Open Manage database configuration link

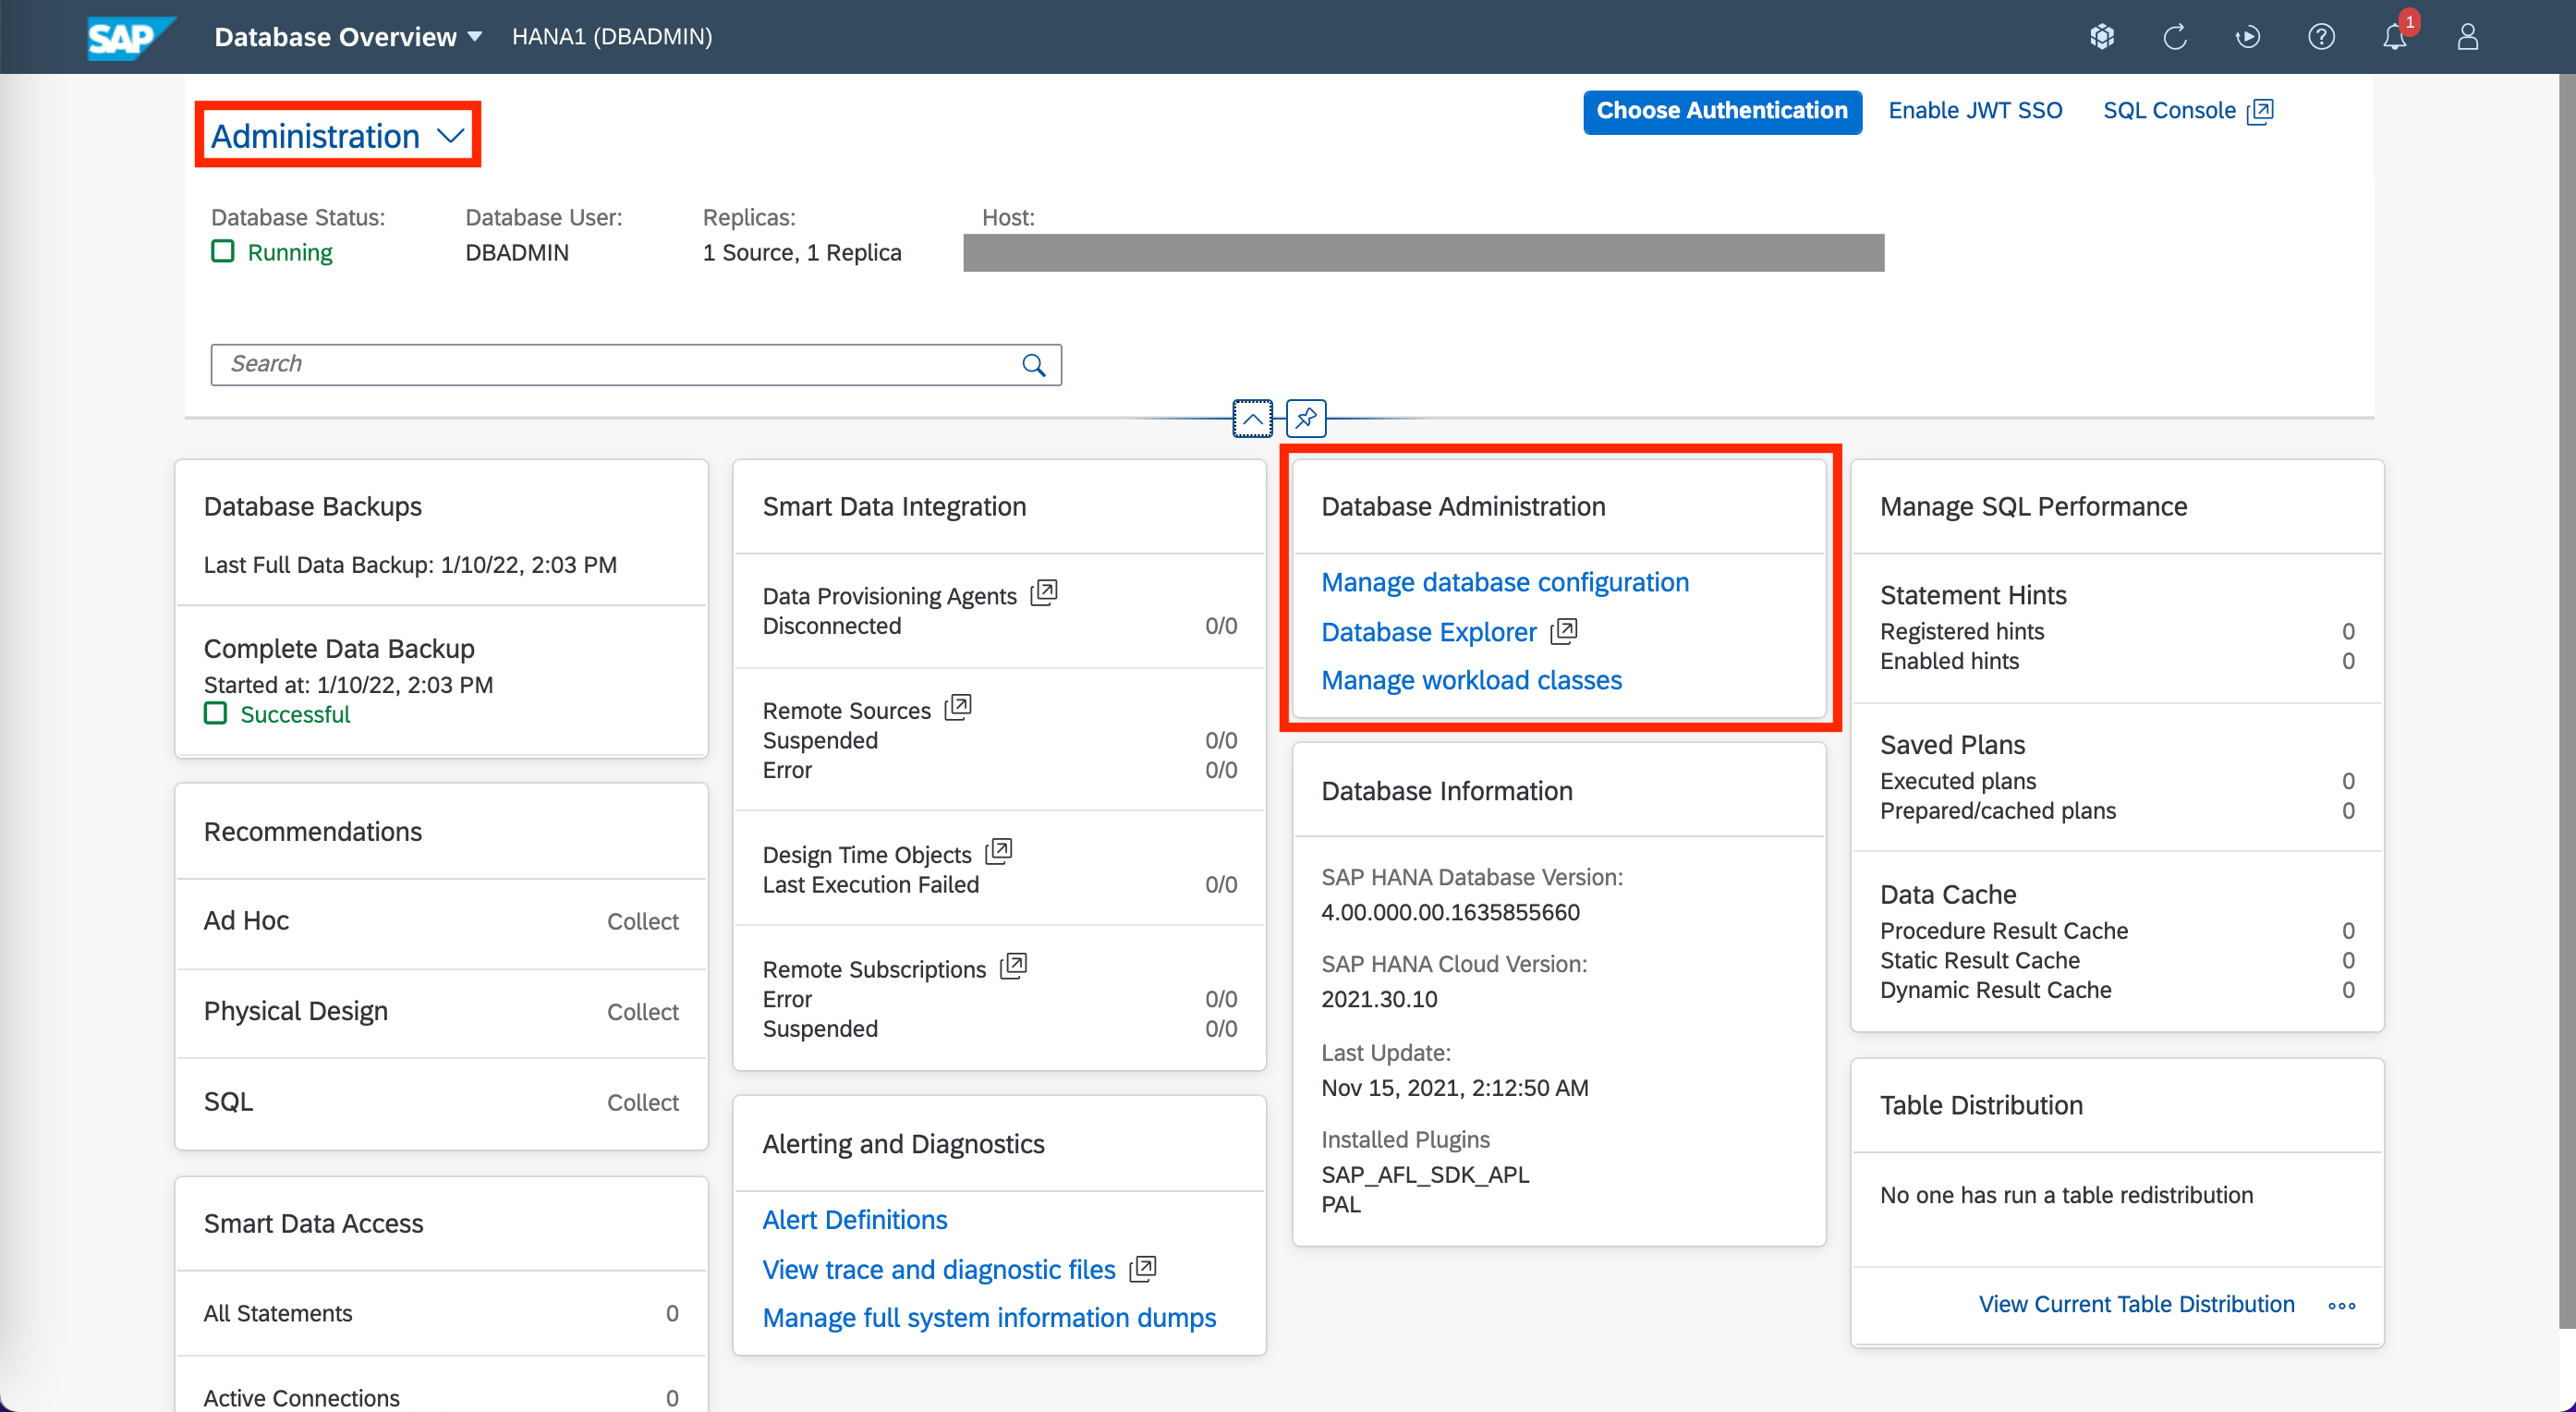pos(1504,582)
